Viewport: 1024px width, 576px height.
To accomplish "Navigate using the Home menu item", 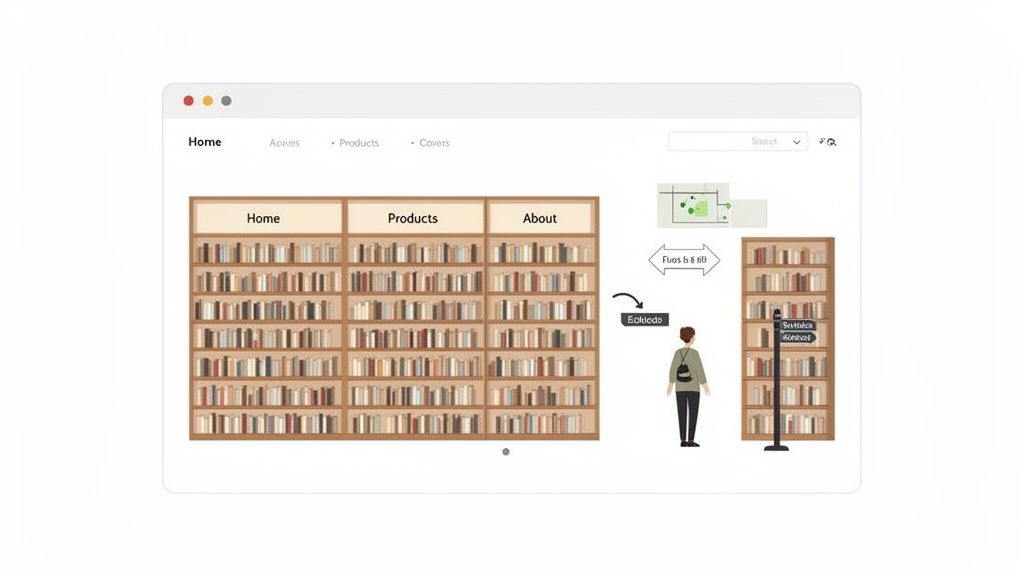I will 204,142.
